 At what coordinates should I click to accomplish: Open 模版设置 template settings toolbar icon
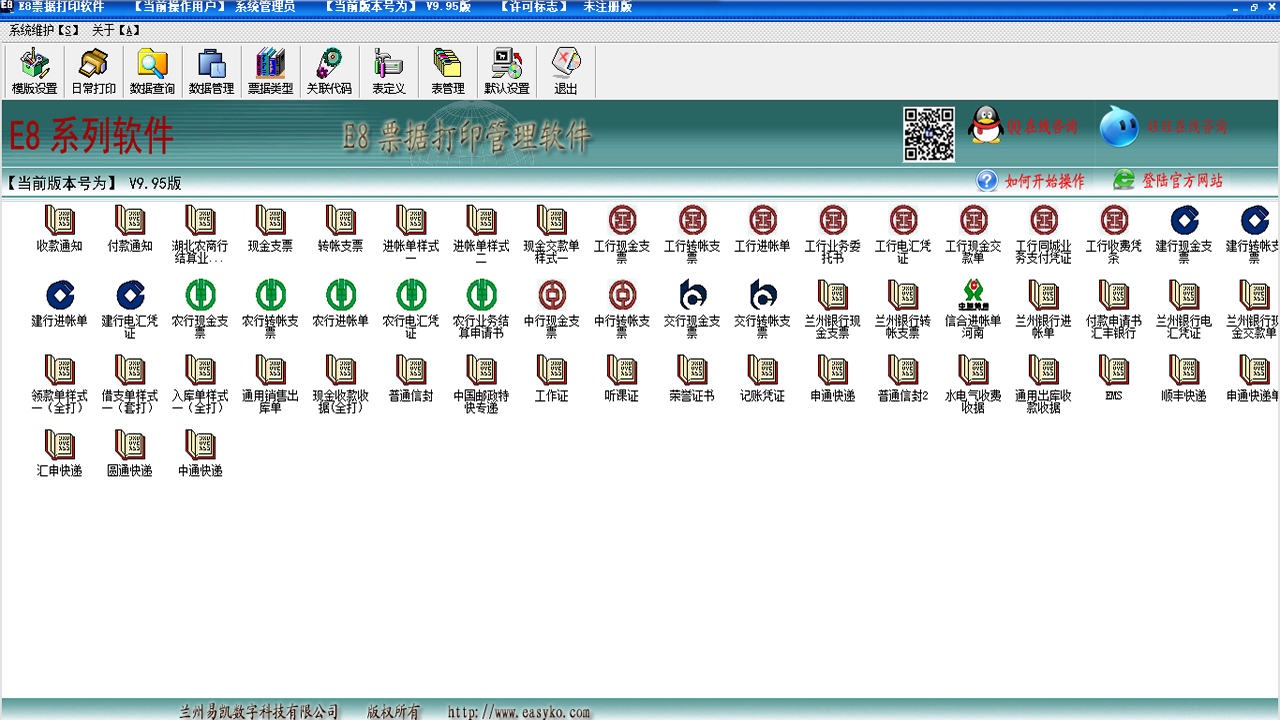coord(34,71)
